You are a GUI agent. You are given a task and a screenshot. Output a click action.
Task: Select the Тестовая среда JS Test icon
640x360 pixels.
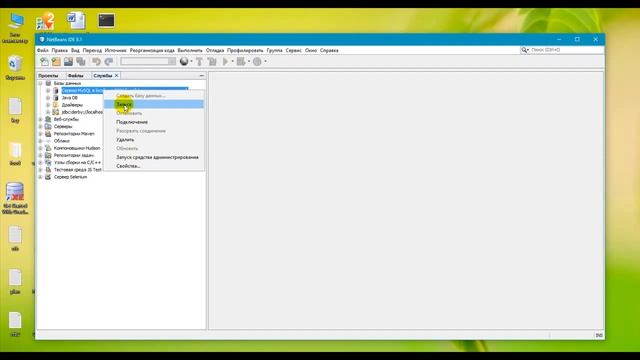pos(48,170)
